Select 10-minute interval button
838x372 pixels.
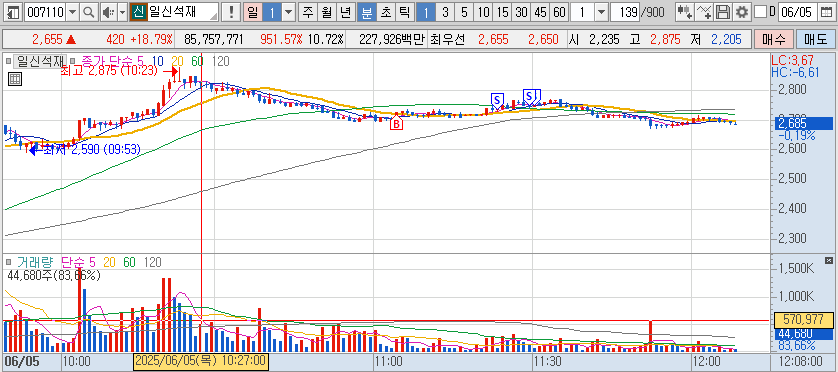(x=483, y=12)
